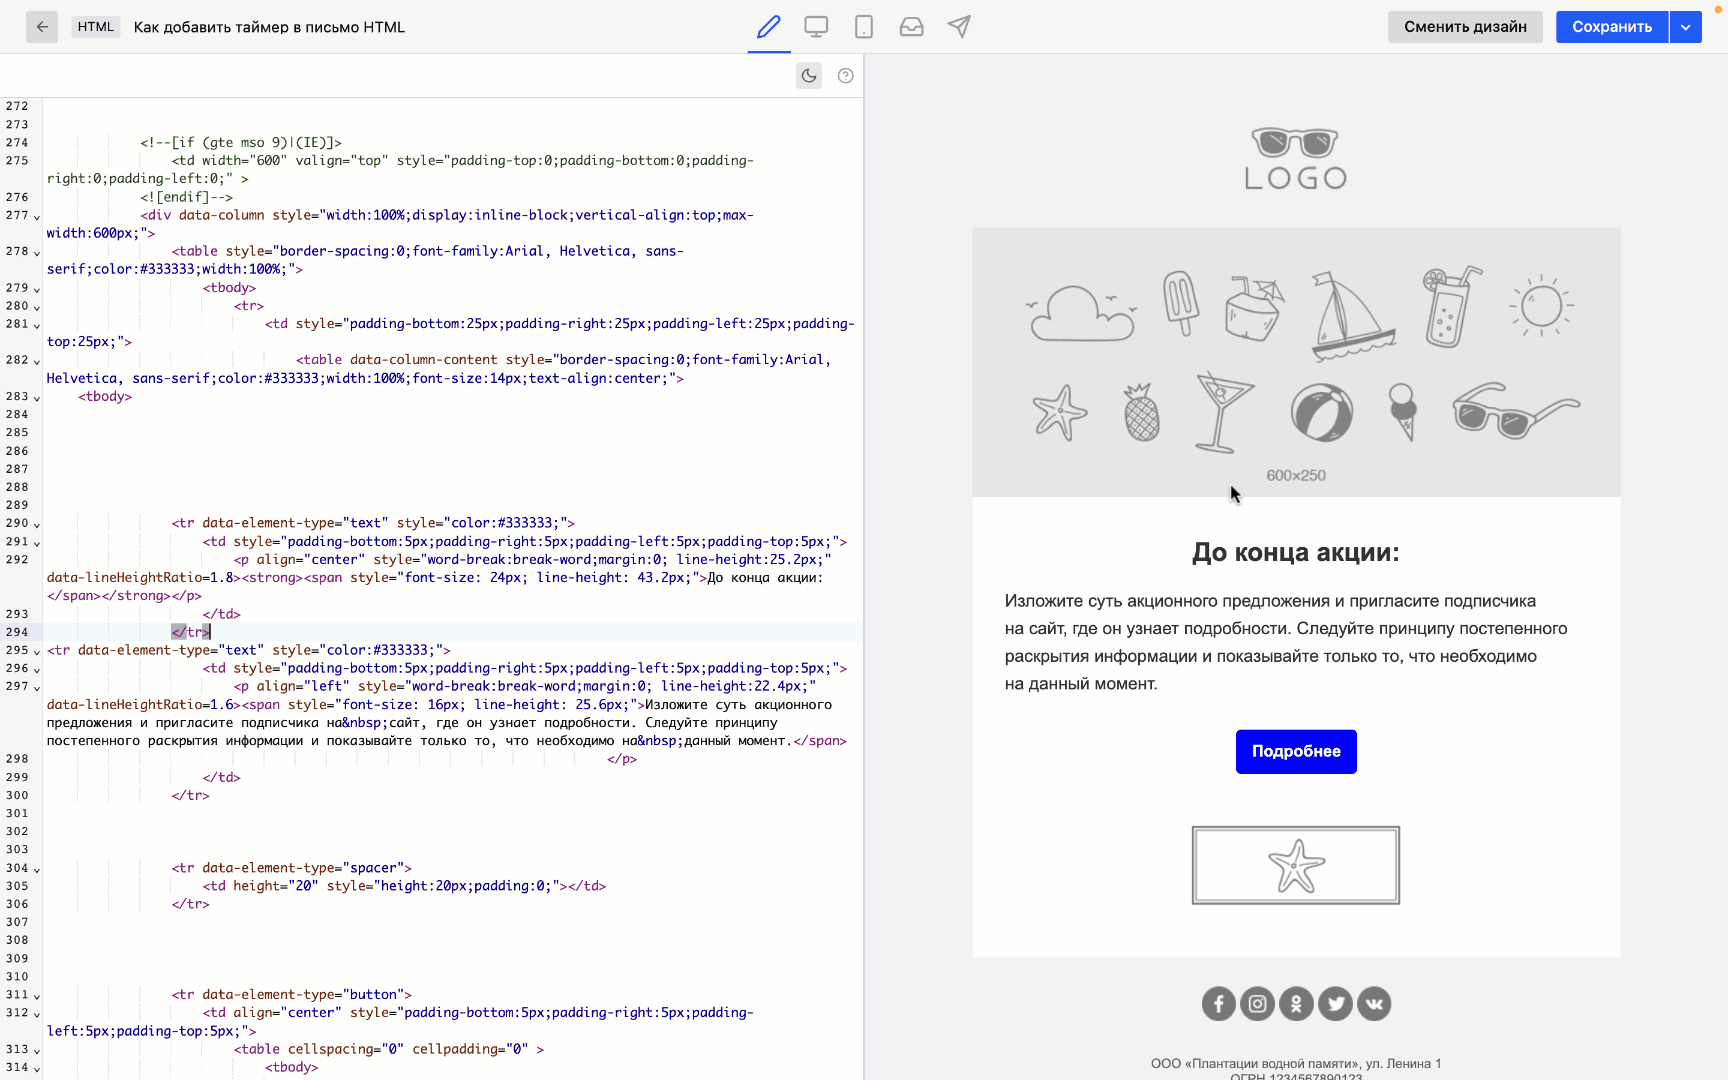Switch to desktop preview mode
This screenshot has width=1728, height=1080.
pyautogui.click(x=816, y=27)
